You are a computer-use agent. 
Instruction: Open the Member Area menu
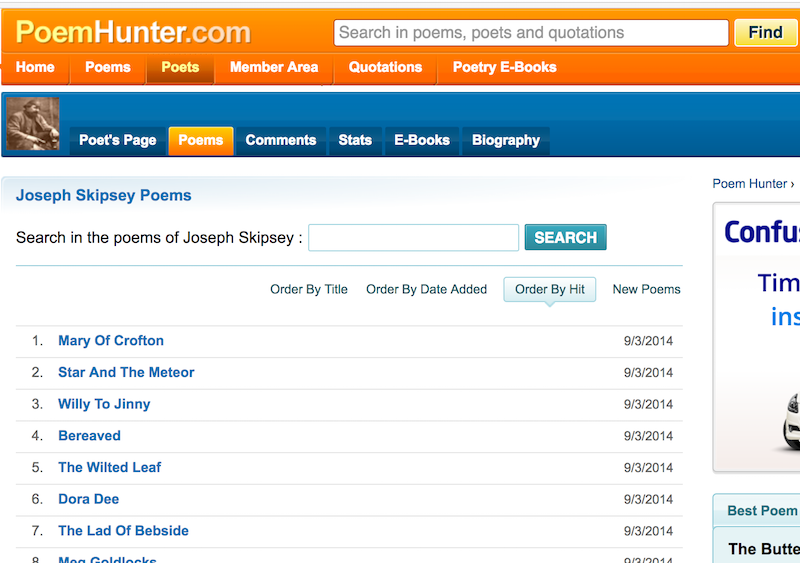[x=273, y=67]
